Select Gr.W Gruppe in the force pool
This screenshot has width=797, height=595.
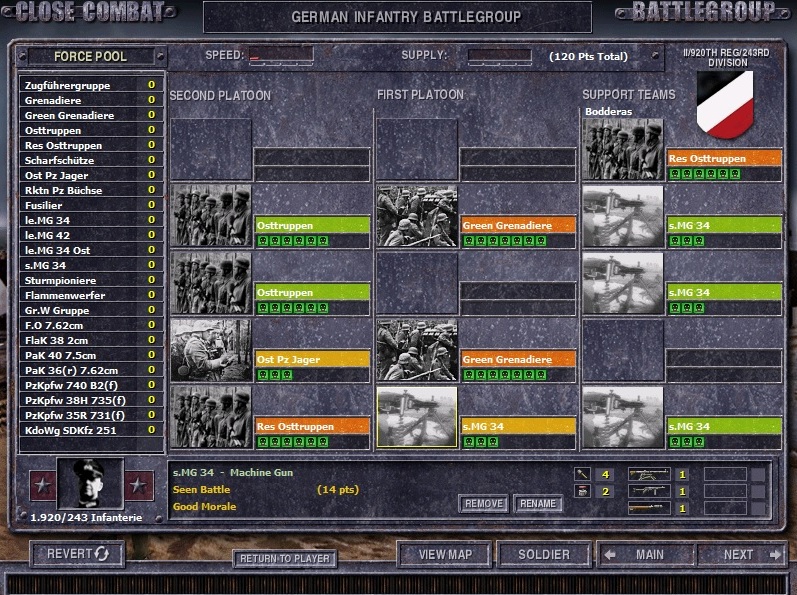[x=90, y=310]
